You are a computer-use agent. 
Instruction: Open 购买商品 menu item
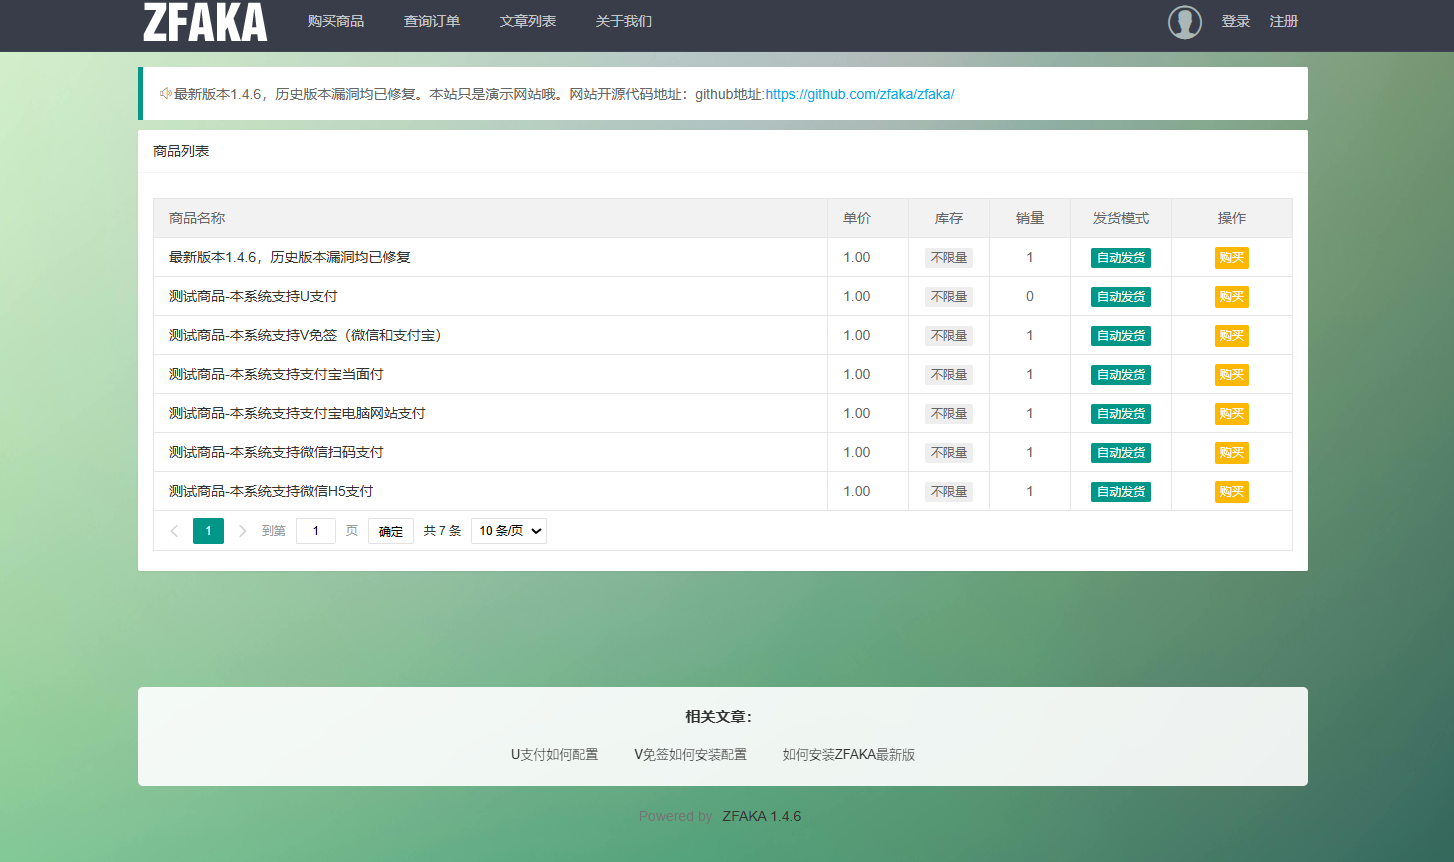click(336, 21)
